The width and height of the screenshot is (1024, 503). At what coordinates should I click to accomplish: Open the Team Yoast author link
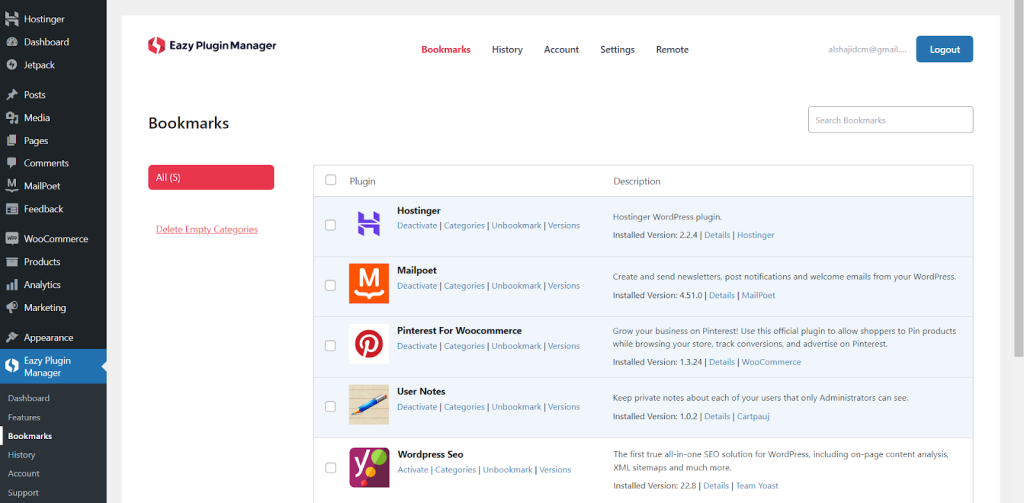(757, 485)
